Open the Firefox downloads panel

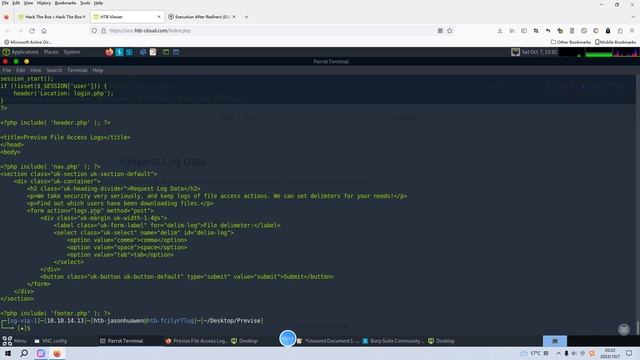500,31
